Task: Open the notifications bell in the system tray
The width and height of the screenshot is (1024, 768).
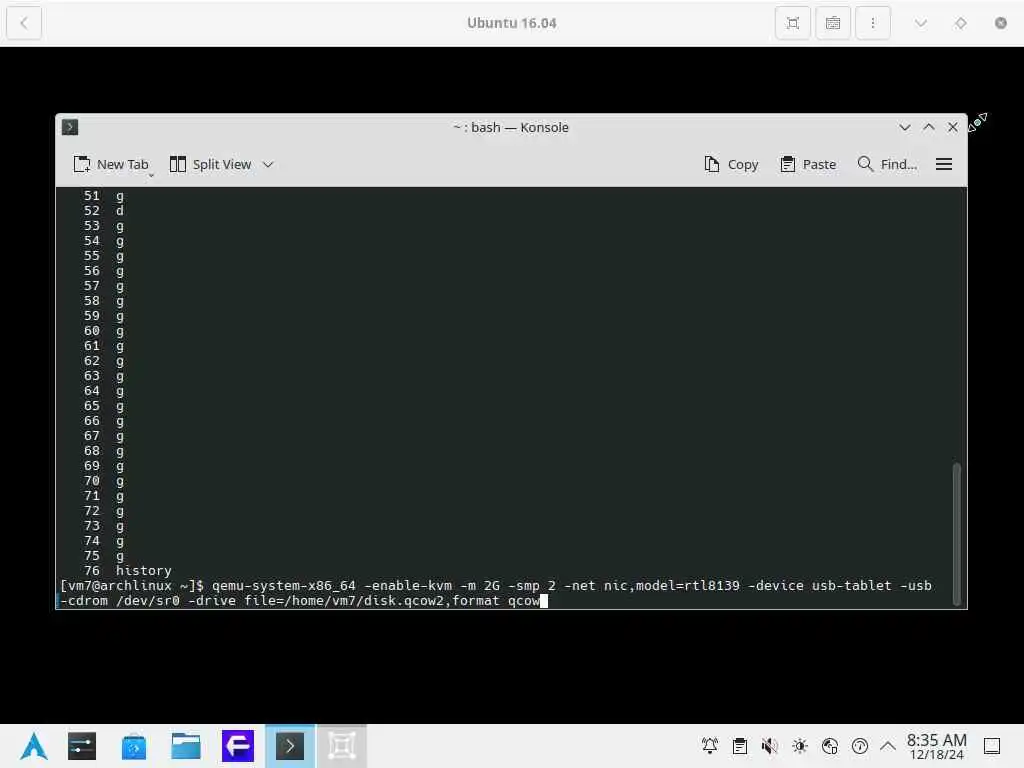Action: (x=710, y=746)
